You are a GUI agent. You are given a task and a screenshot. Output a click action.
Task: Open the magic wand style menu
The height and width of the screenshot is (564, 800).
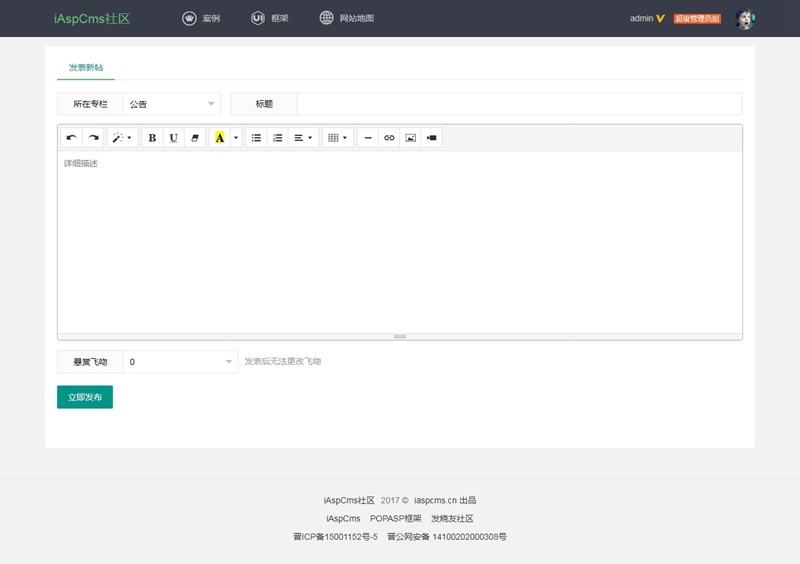point(122,138)
